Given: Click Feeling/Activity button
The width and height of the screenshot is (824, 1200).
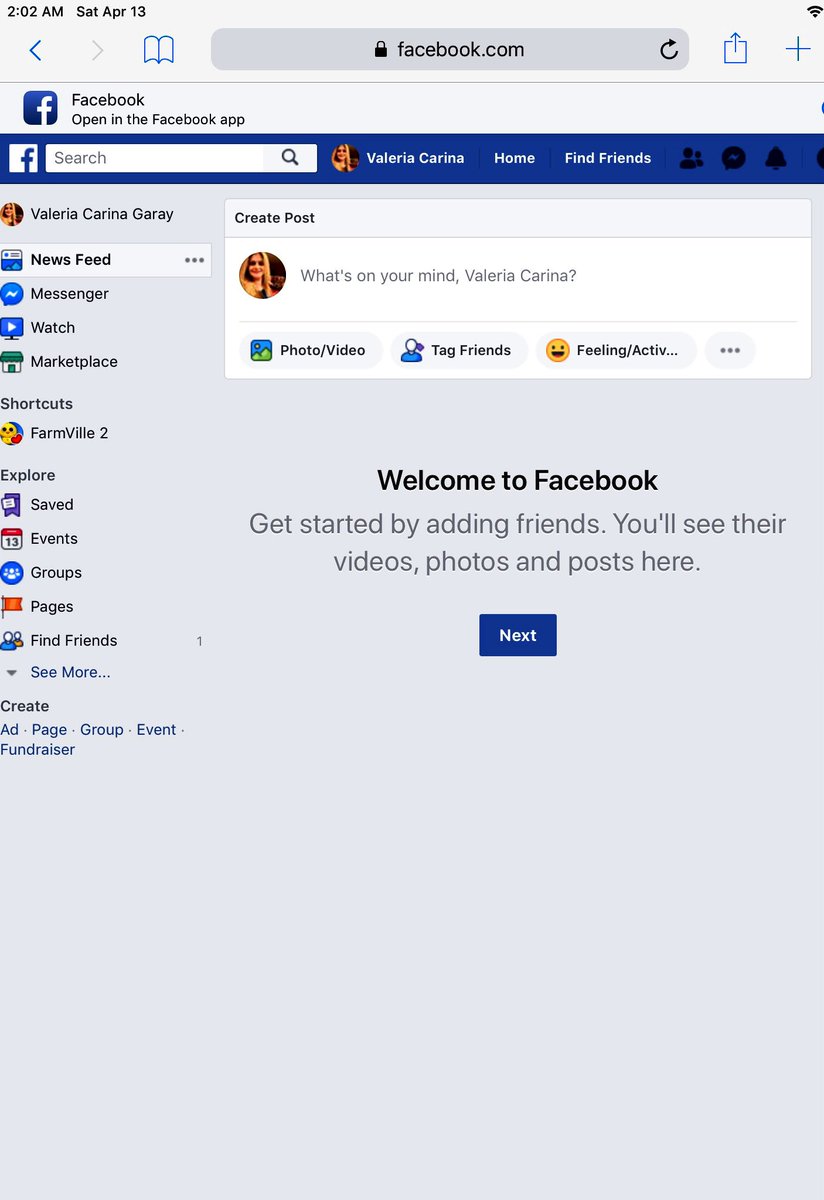Looking at the screenshot, I should tap(615, 350).
